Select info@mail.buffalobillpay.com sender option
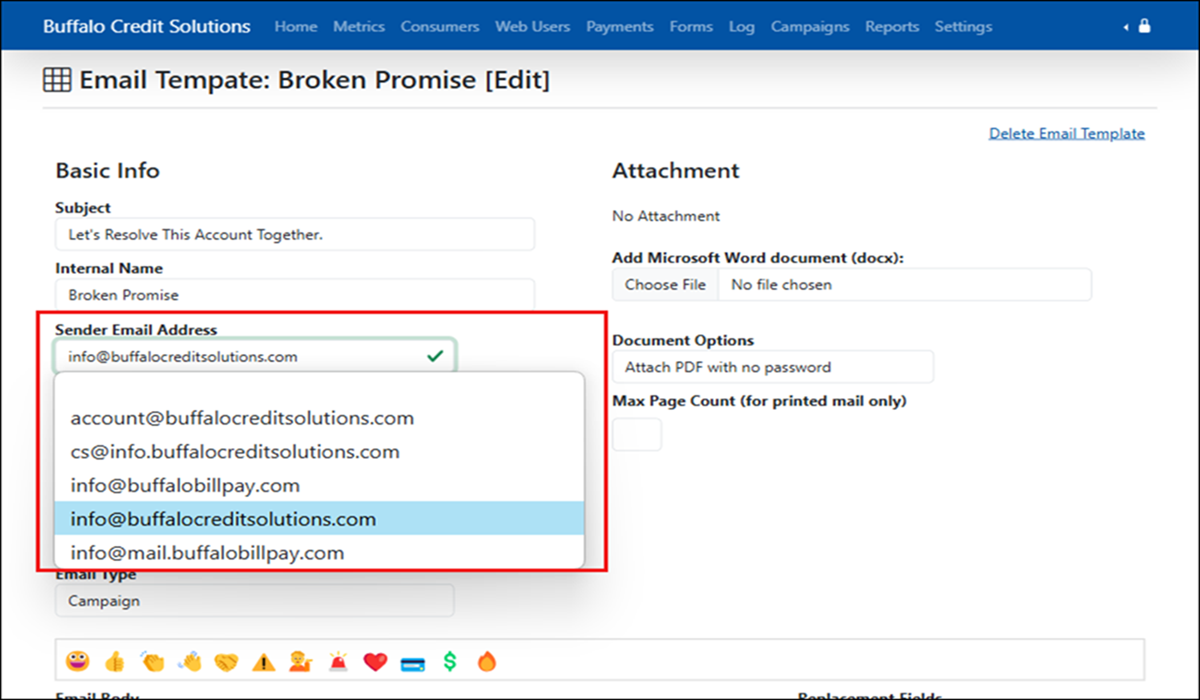Viewport: 1200px width, 700px height. click(x=319, y=553)
